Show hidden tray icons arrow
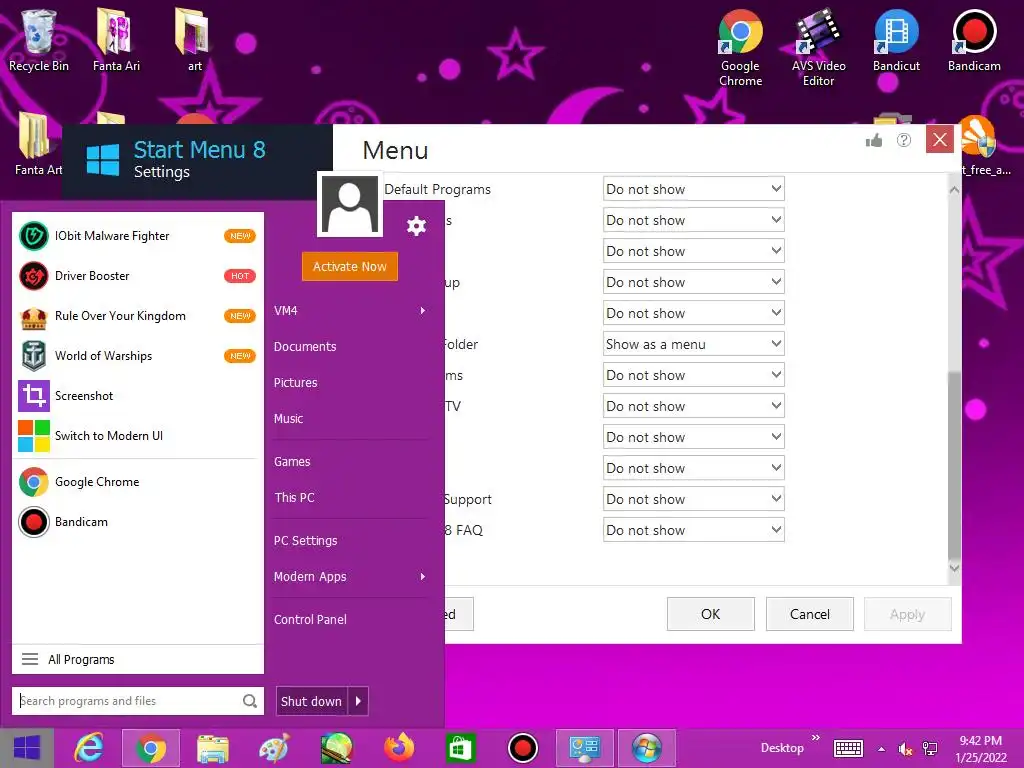The image size is (1024, 768). 882,749
